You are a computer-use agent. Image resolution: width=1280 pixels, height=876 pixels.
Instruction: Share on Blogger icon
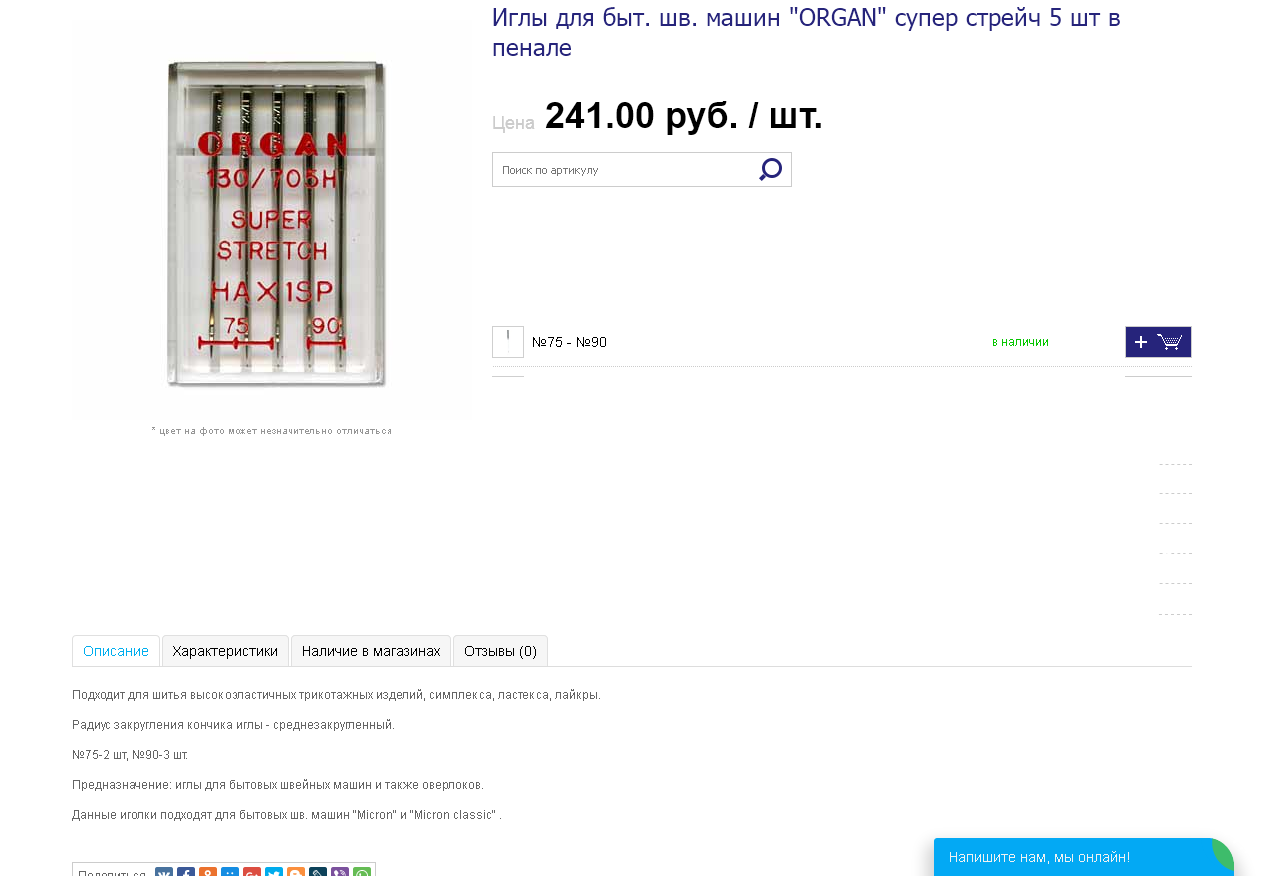tap(296, 872)
